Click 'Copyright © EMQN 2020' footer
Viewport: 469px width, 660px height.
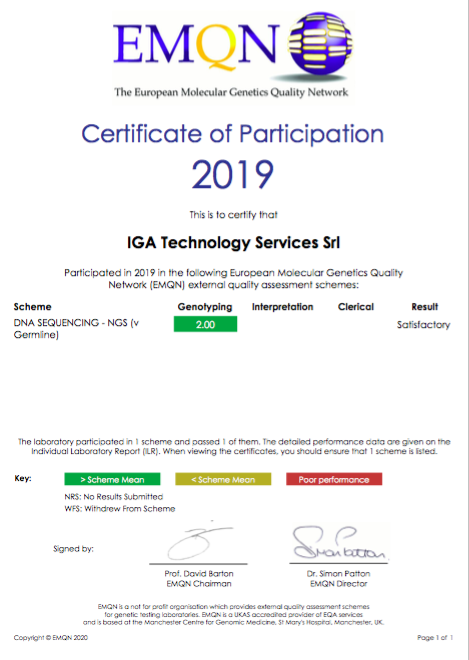coord(51,638)
